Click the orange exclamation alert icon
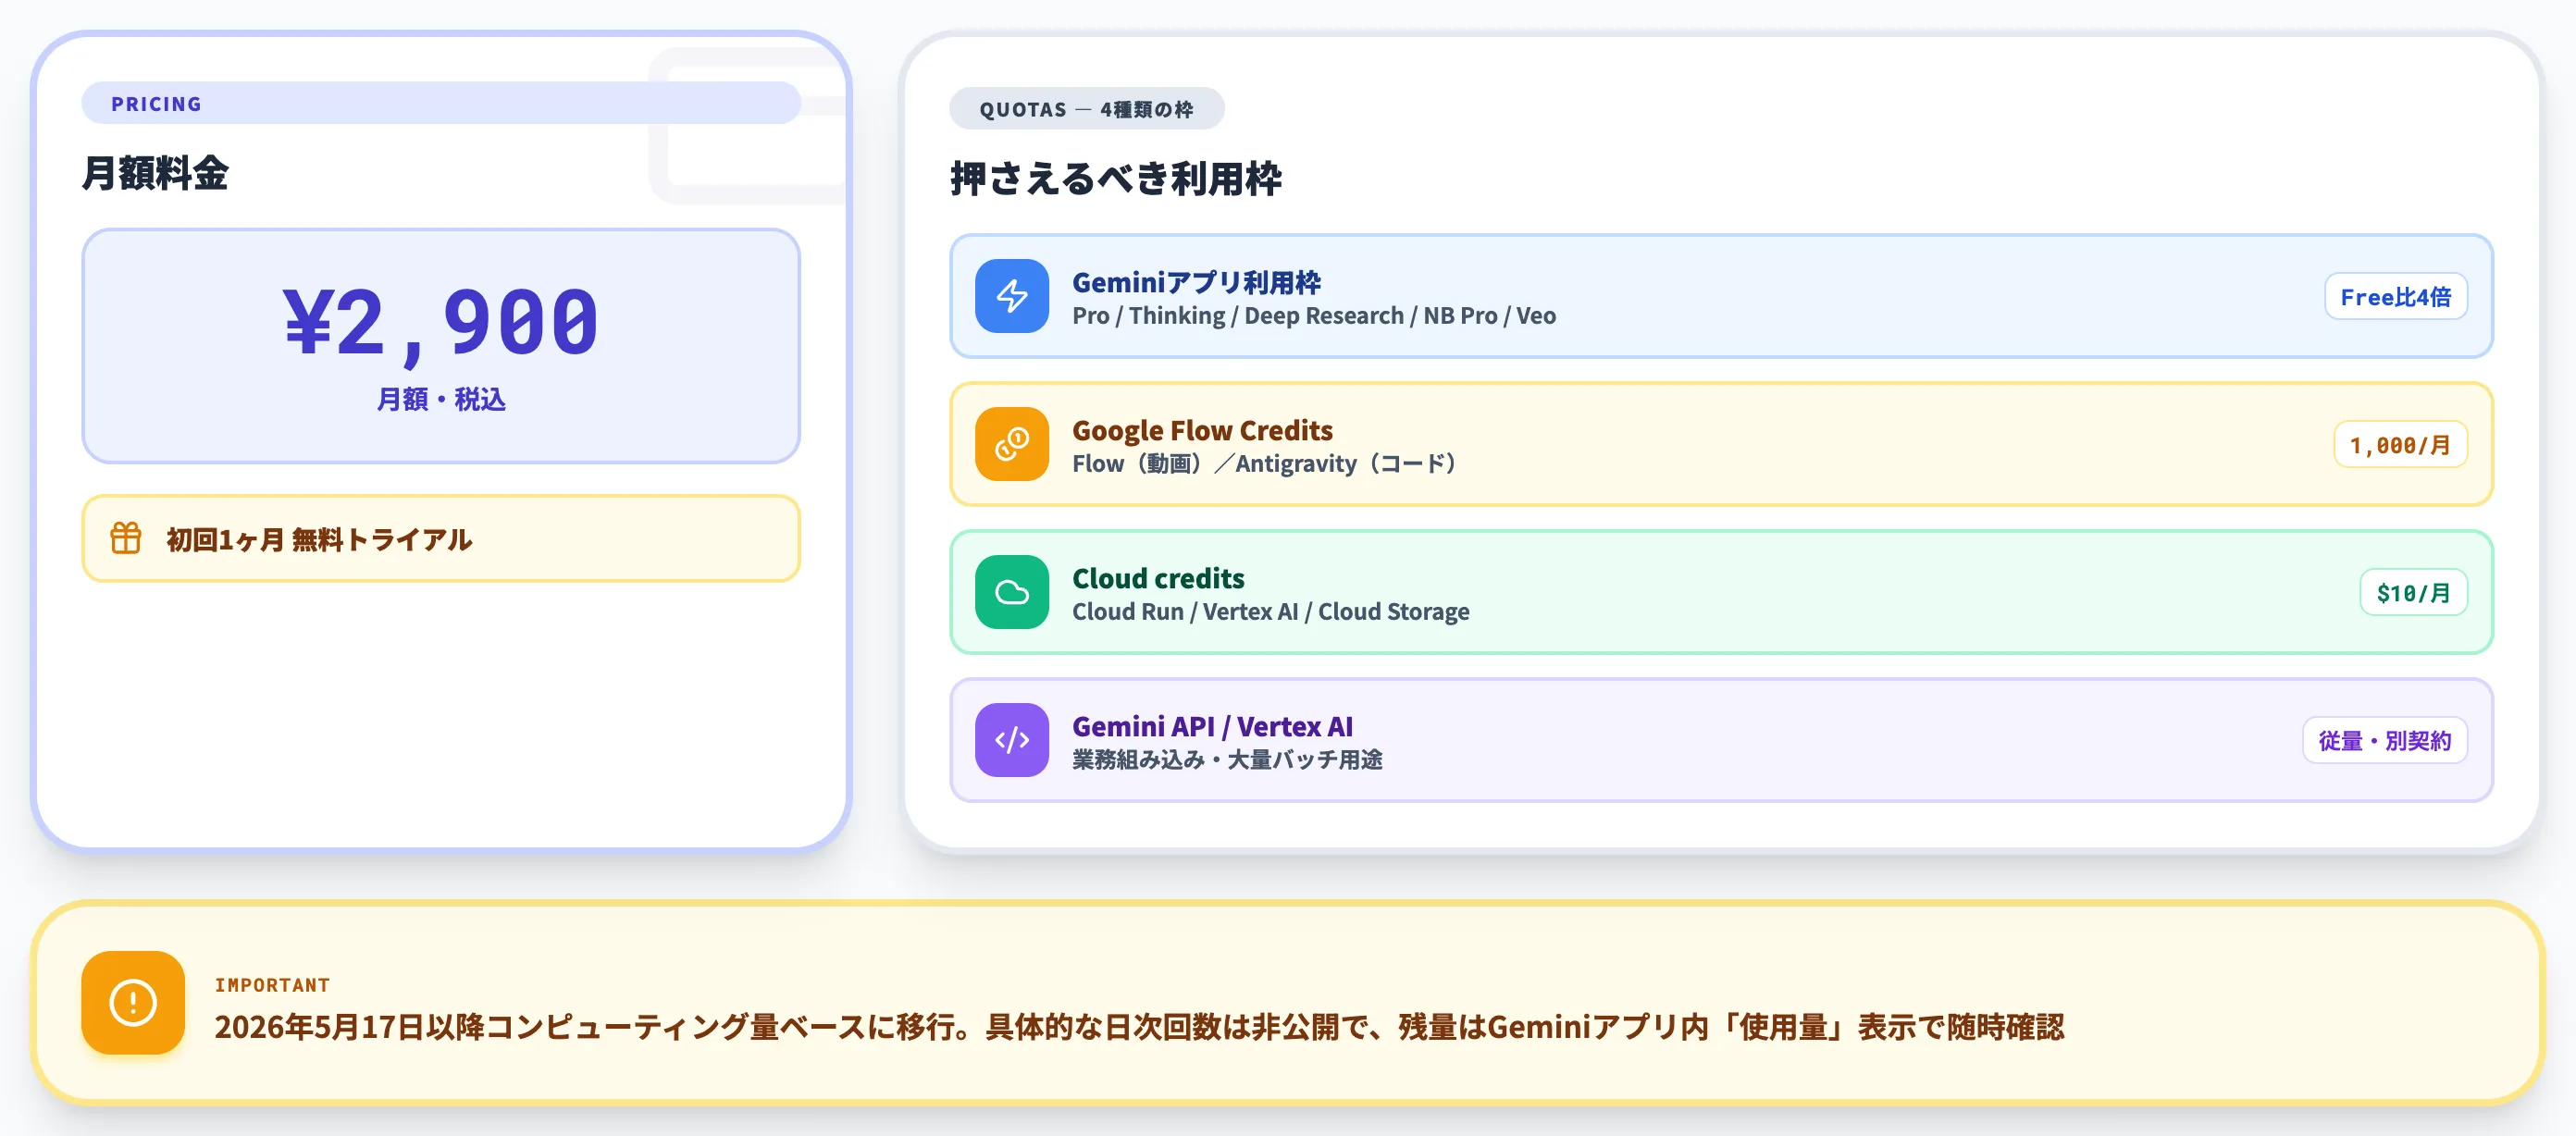The image size is (2576, 1136). click(133, 1002)
